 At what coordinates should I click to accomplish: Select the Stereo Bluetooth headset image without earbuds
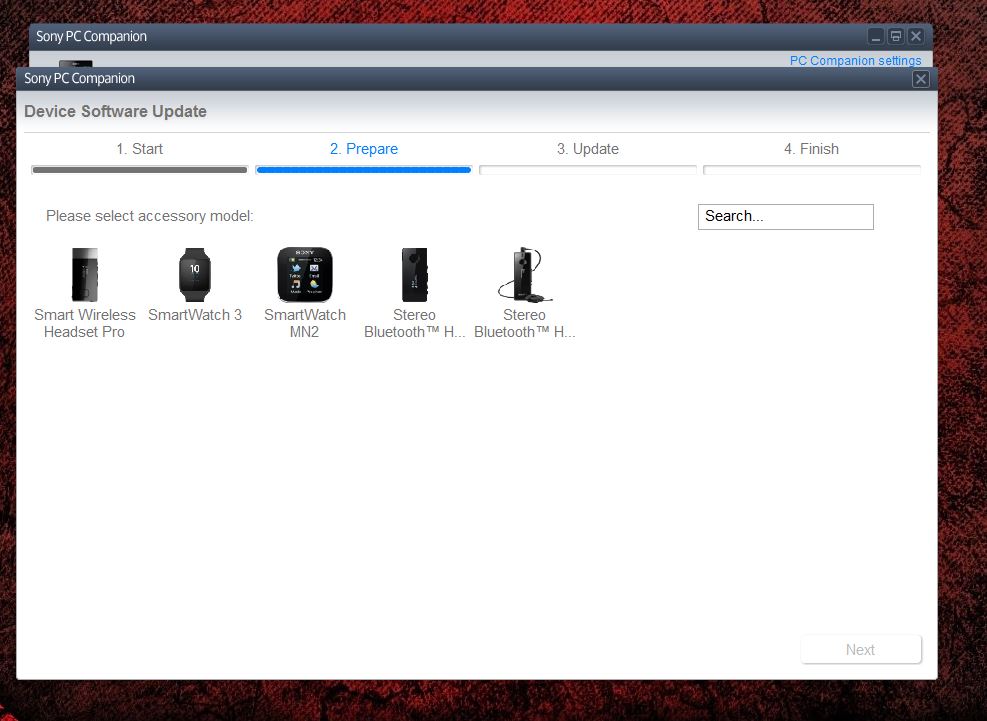pyautogui.click(x=414, y=274)
